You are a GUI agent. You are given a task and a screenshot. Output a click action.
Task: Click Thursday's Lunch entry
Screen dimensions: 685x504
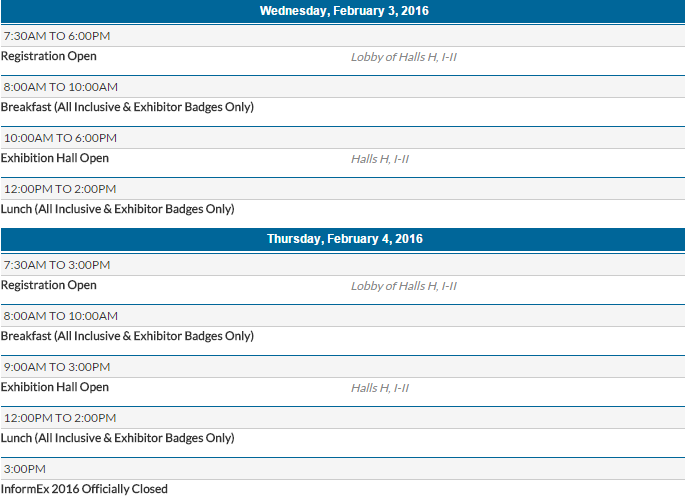coord(117,438)
